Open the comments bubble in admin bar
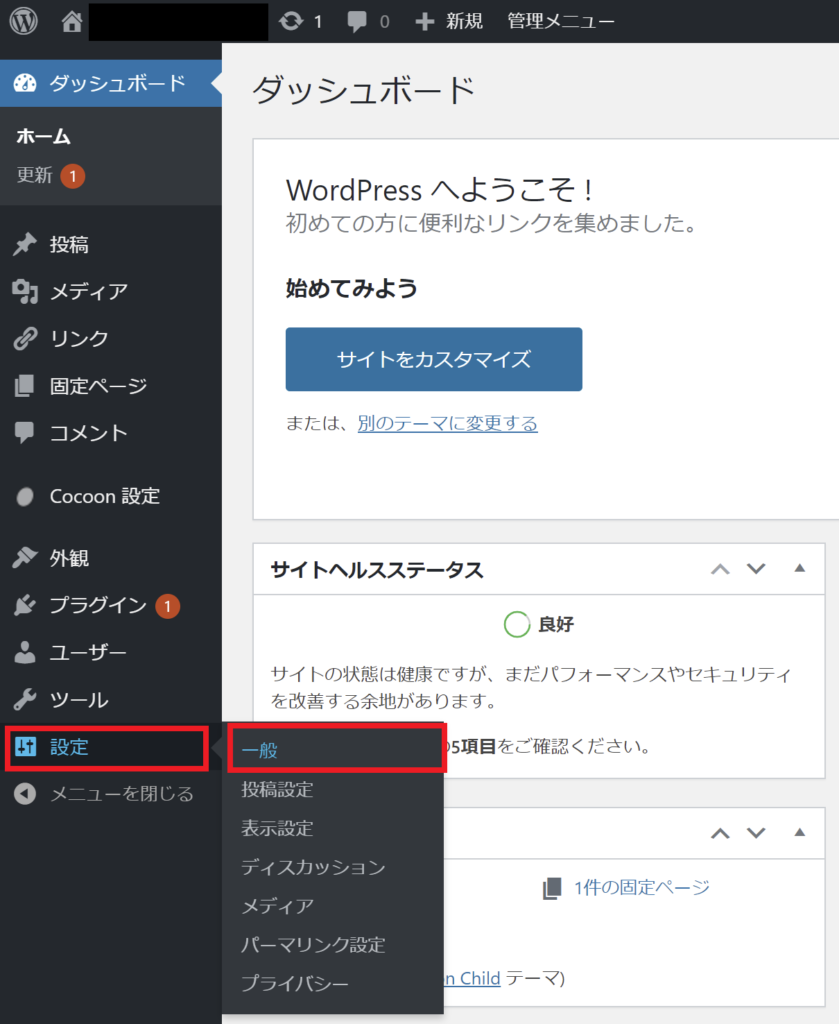839x1024 pixels. (356, 22)
